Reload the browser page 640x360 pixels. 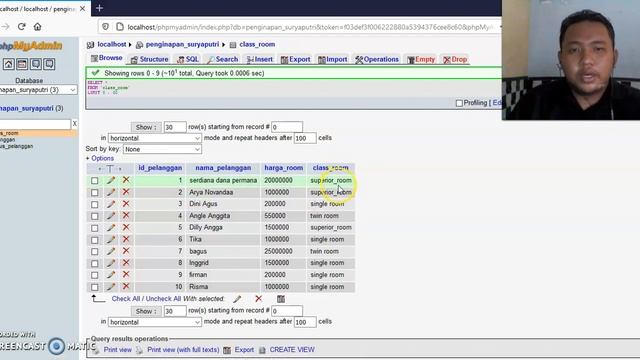(x=22, y=27)
